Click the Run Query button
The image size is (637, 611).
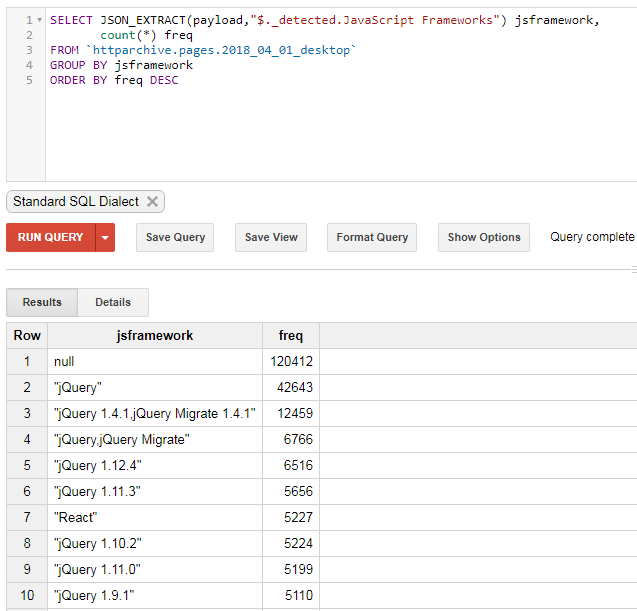point(51,237)
